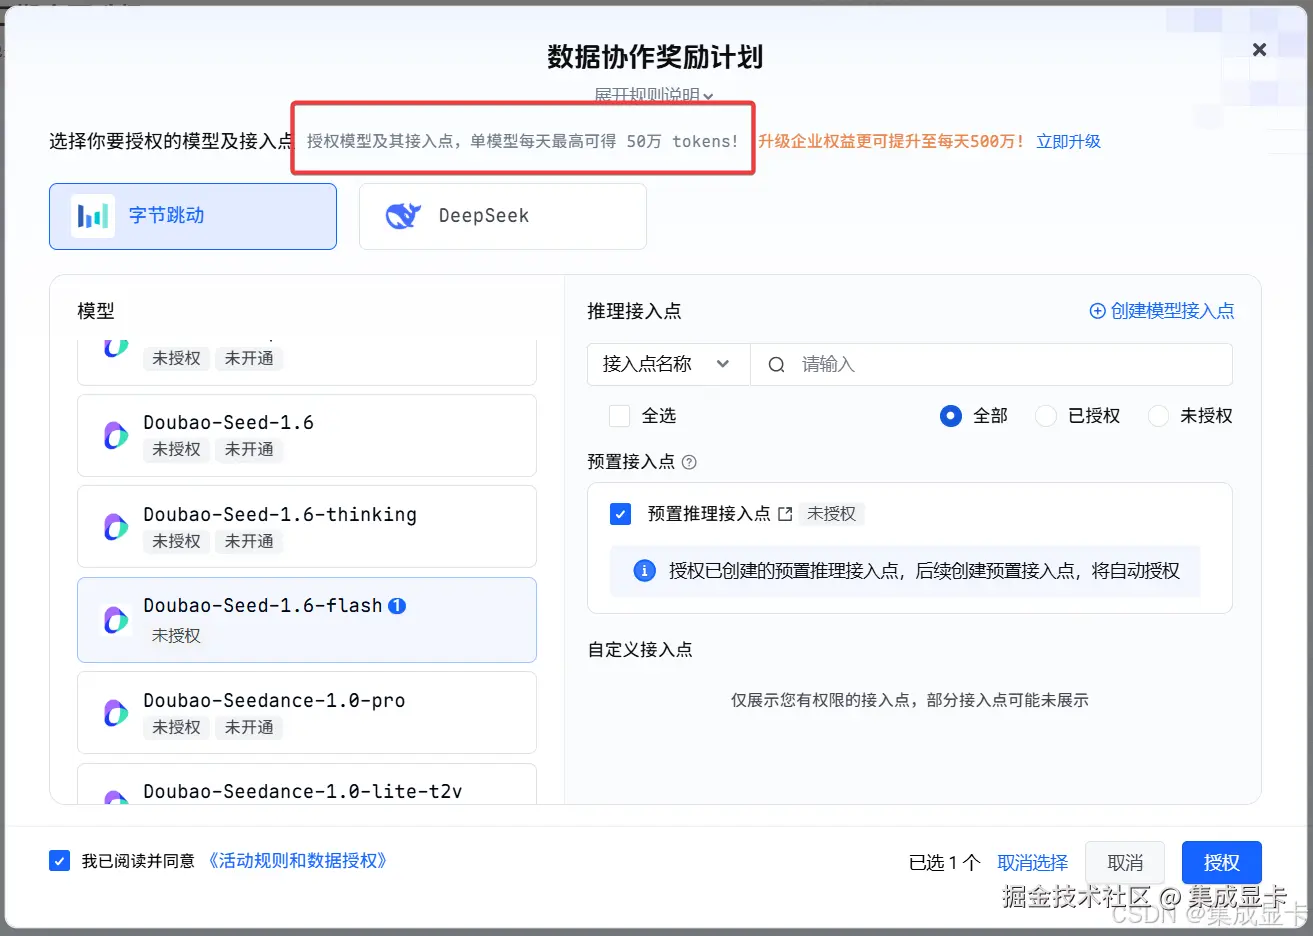Toggle the 全选 checkbox

coord(619,416)
